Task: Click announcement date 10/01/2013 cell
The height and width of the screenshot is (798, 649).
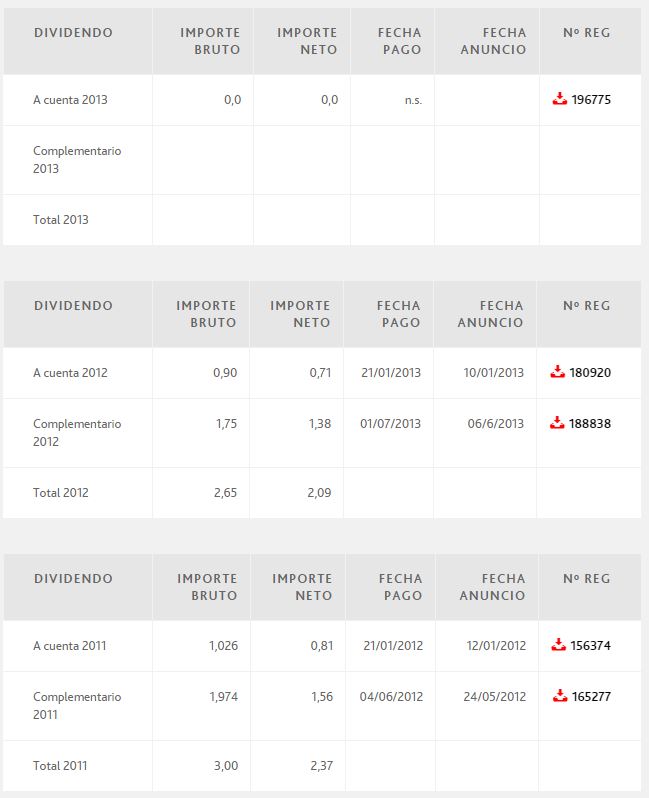Action: point(493,373)
